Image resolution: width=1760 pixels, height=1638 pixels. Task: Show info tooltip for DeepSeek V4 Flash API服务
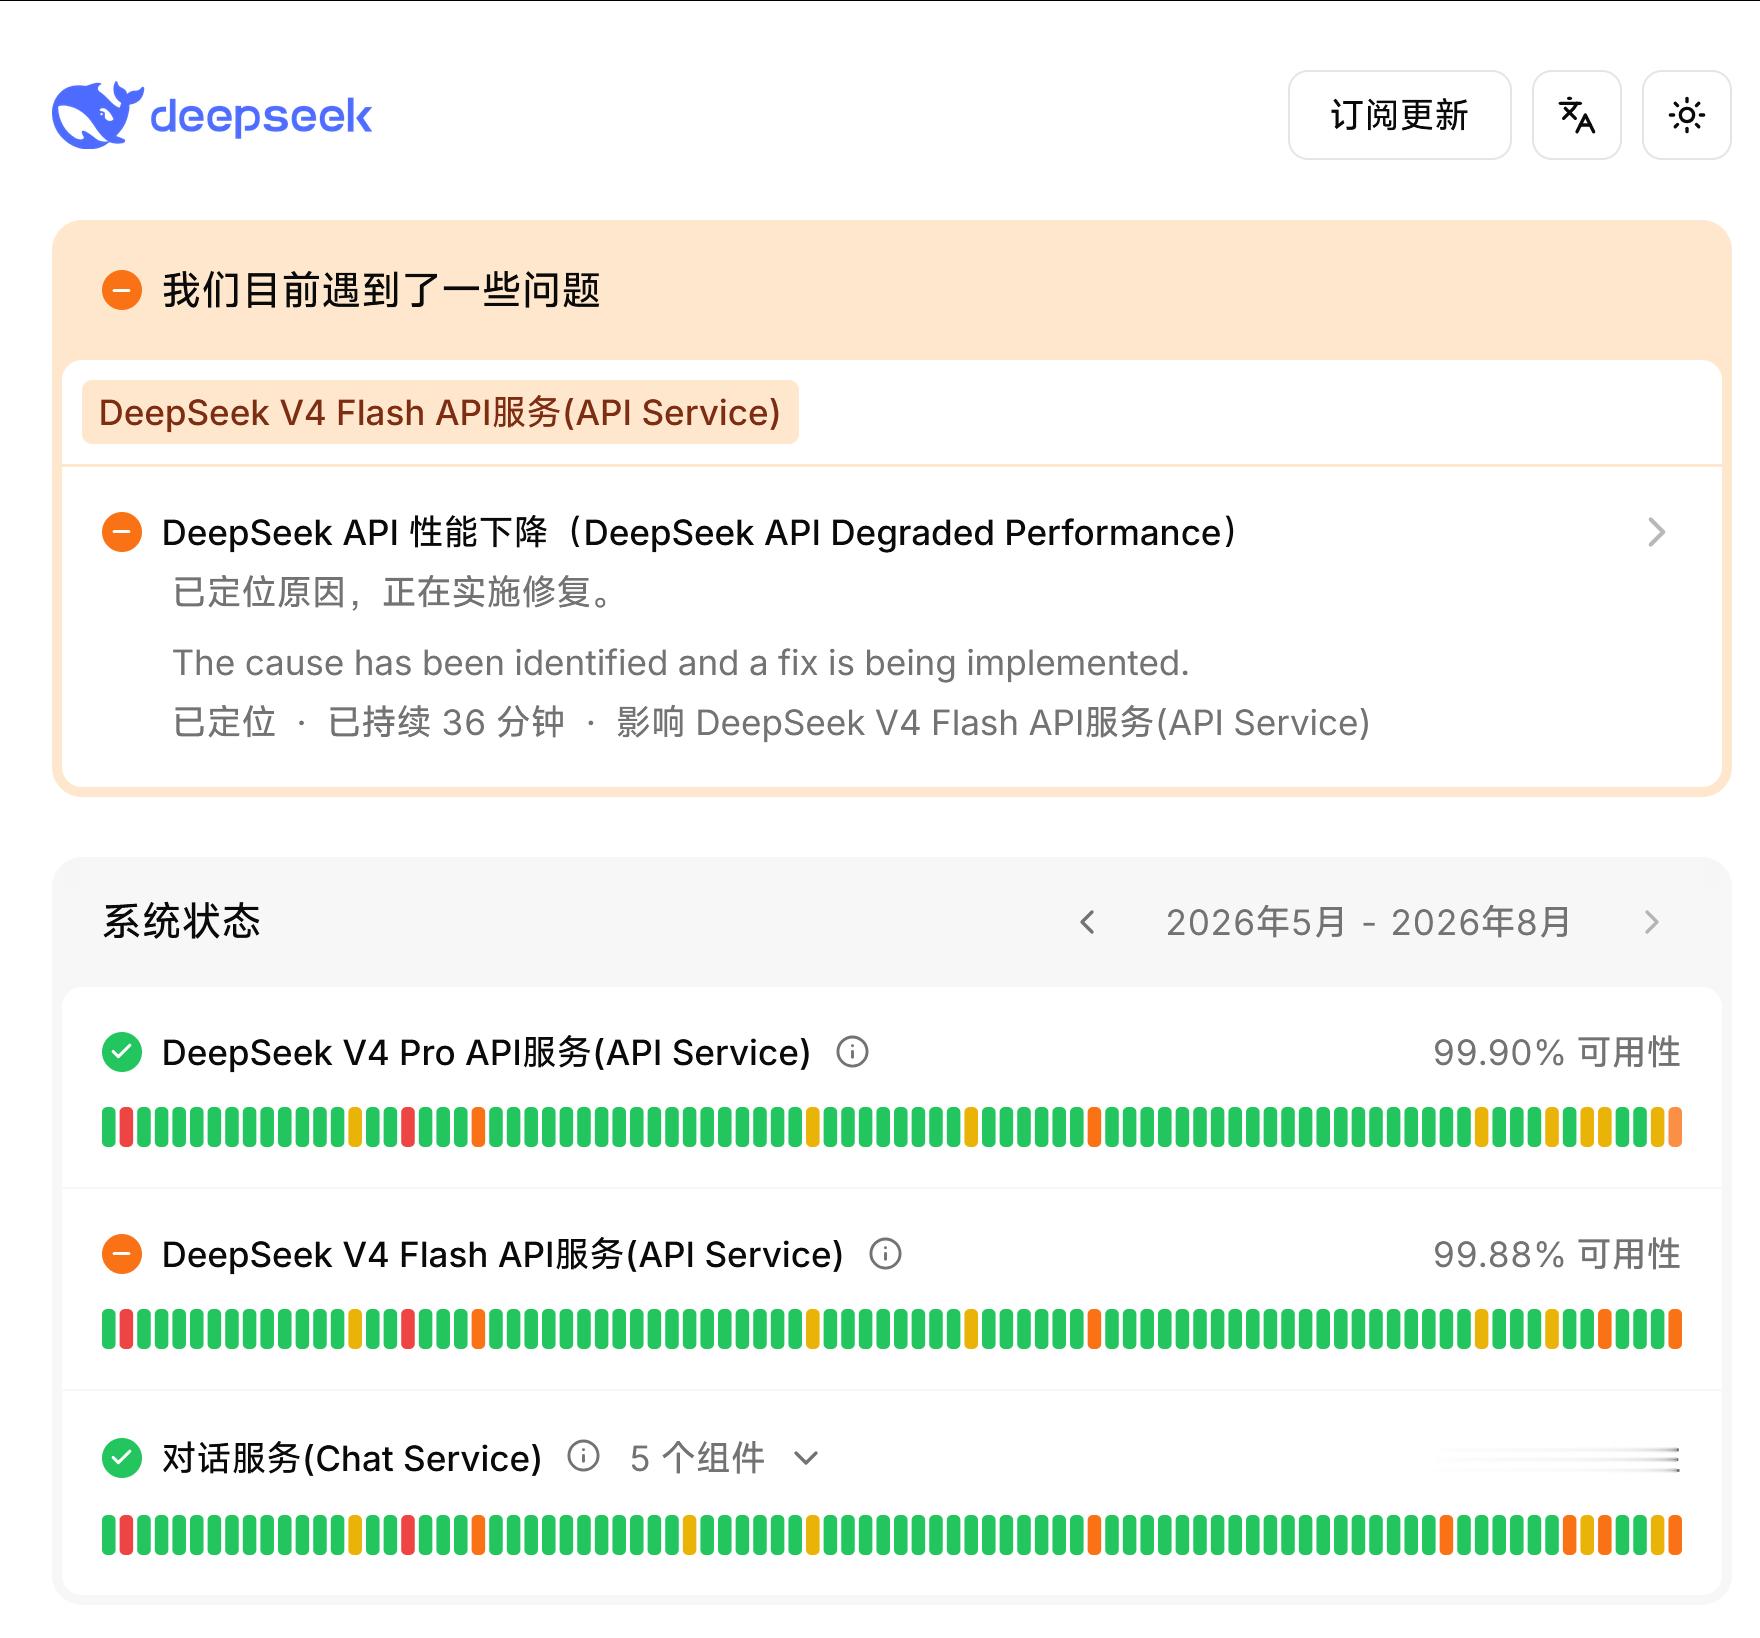tap(885, 1254)
